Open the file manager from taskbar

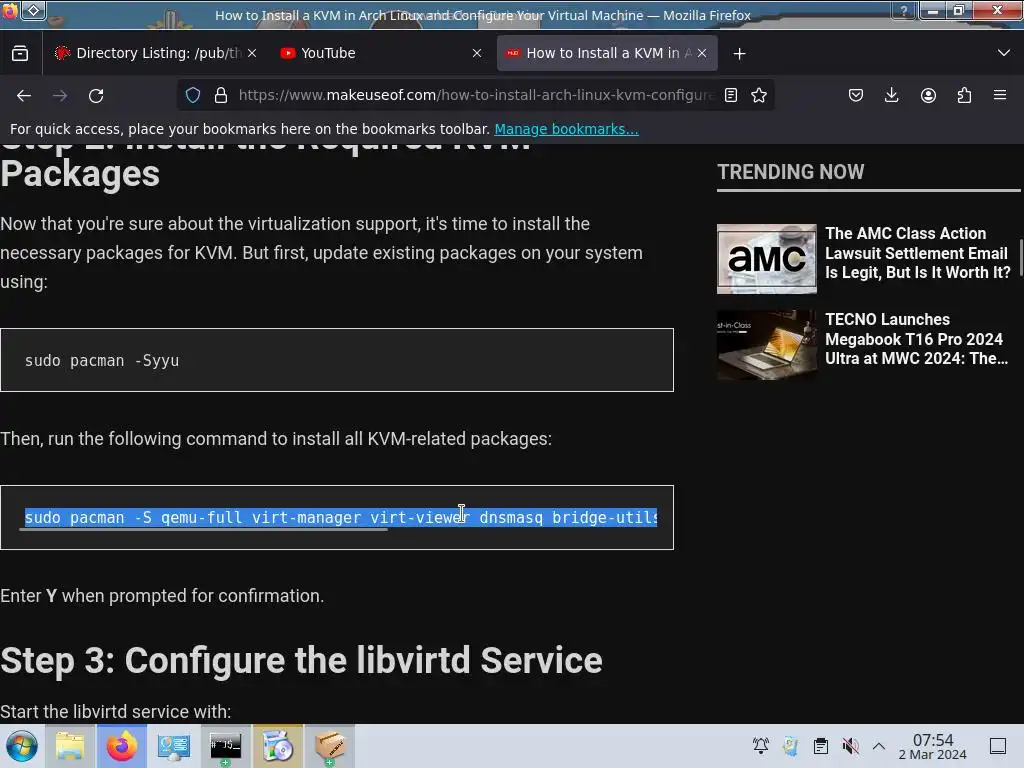pyautogui.click(x=70, y=746)
